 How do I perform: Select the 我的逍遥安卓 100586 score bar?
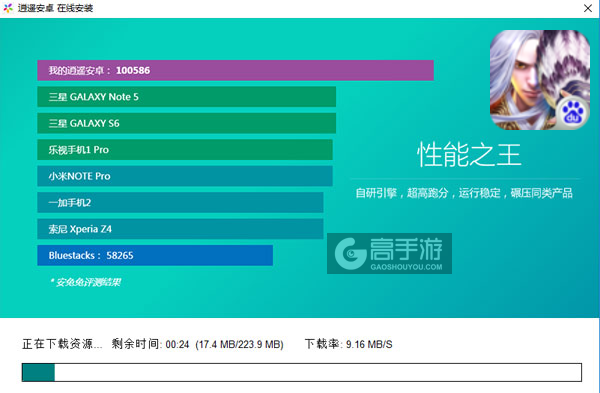(x=235, y=70)
